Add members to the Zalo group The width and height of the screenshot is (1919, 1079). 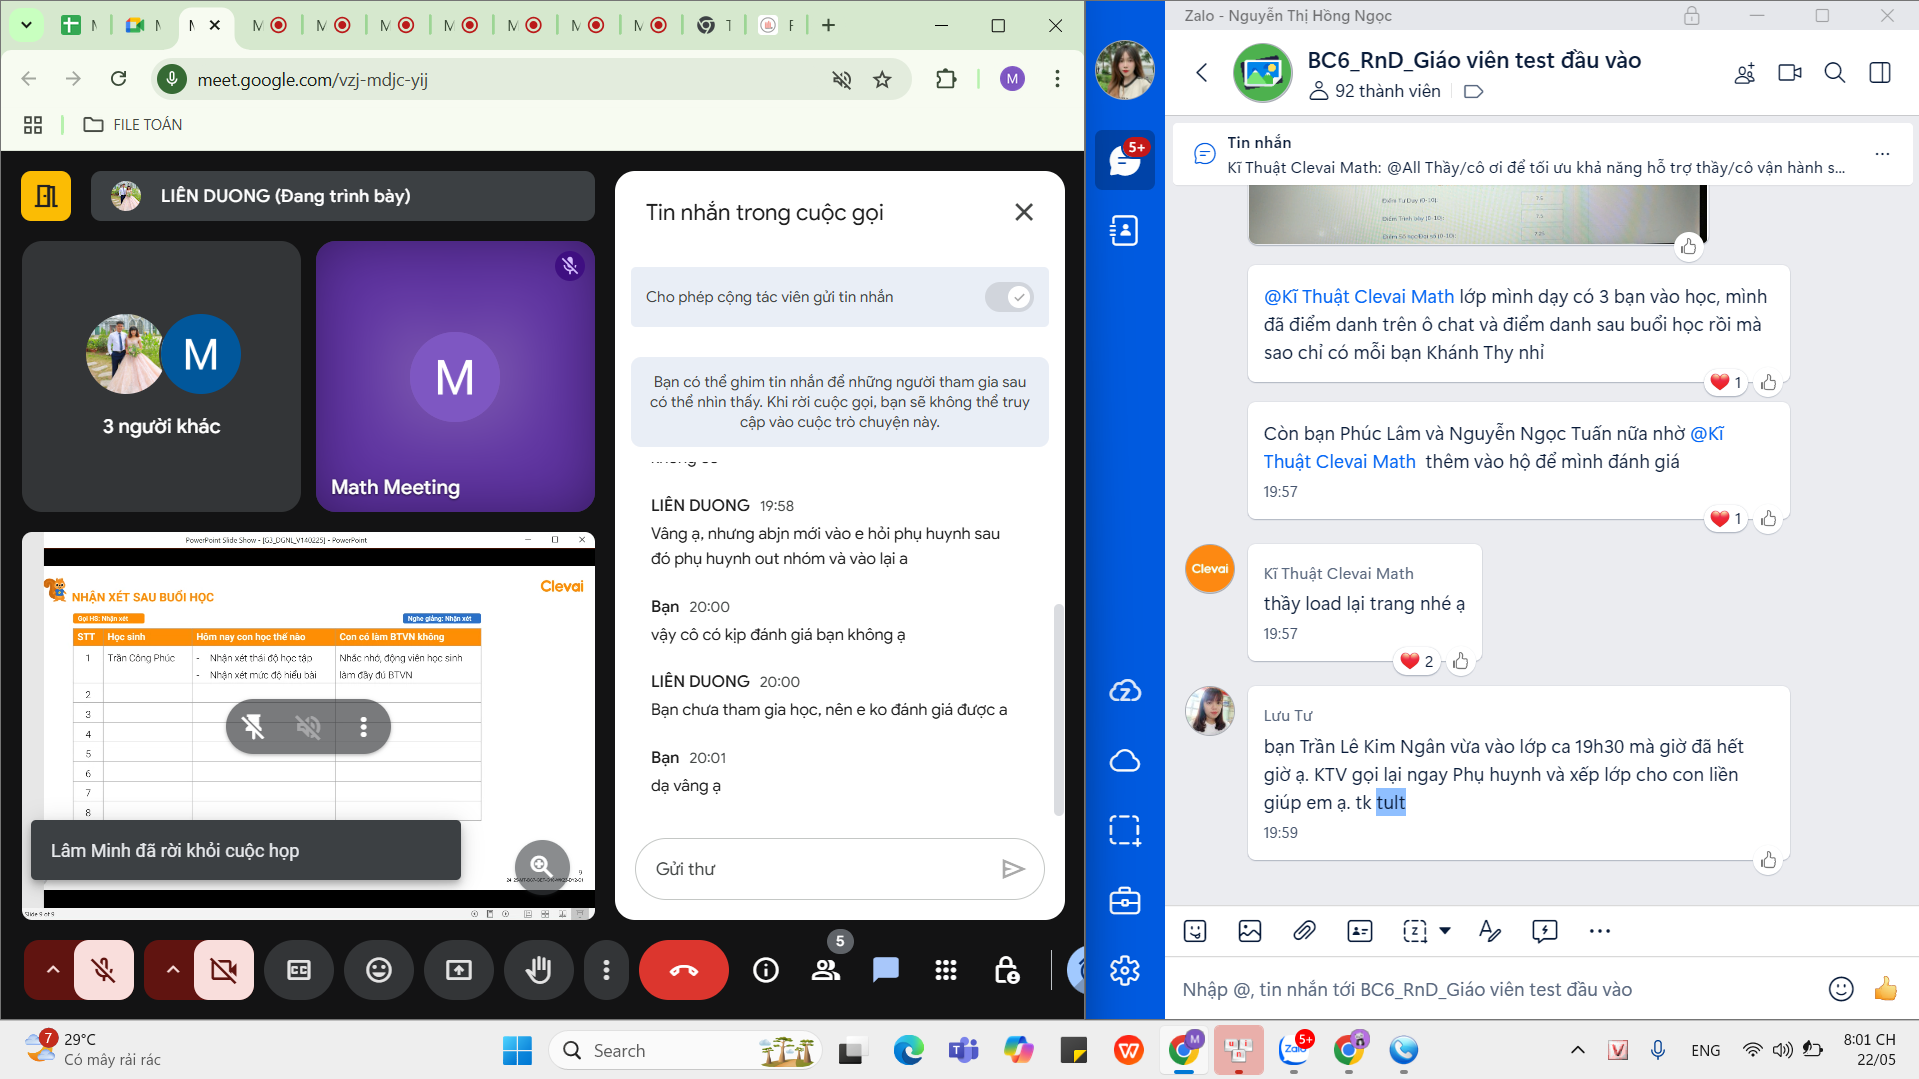pos(1745,73)
